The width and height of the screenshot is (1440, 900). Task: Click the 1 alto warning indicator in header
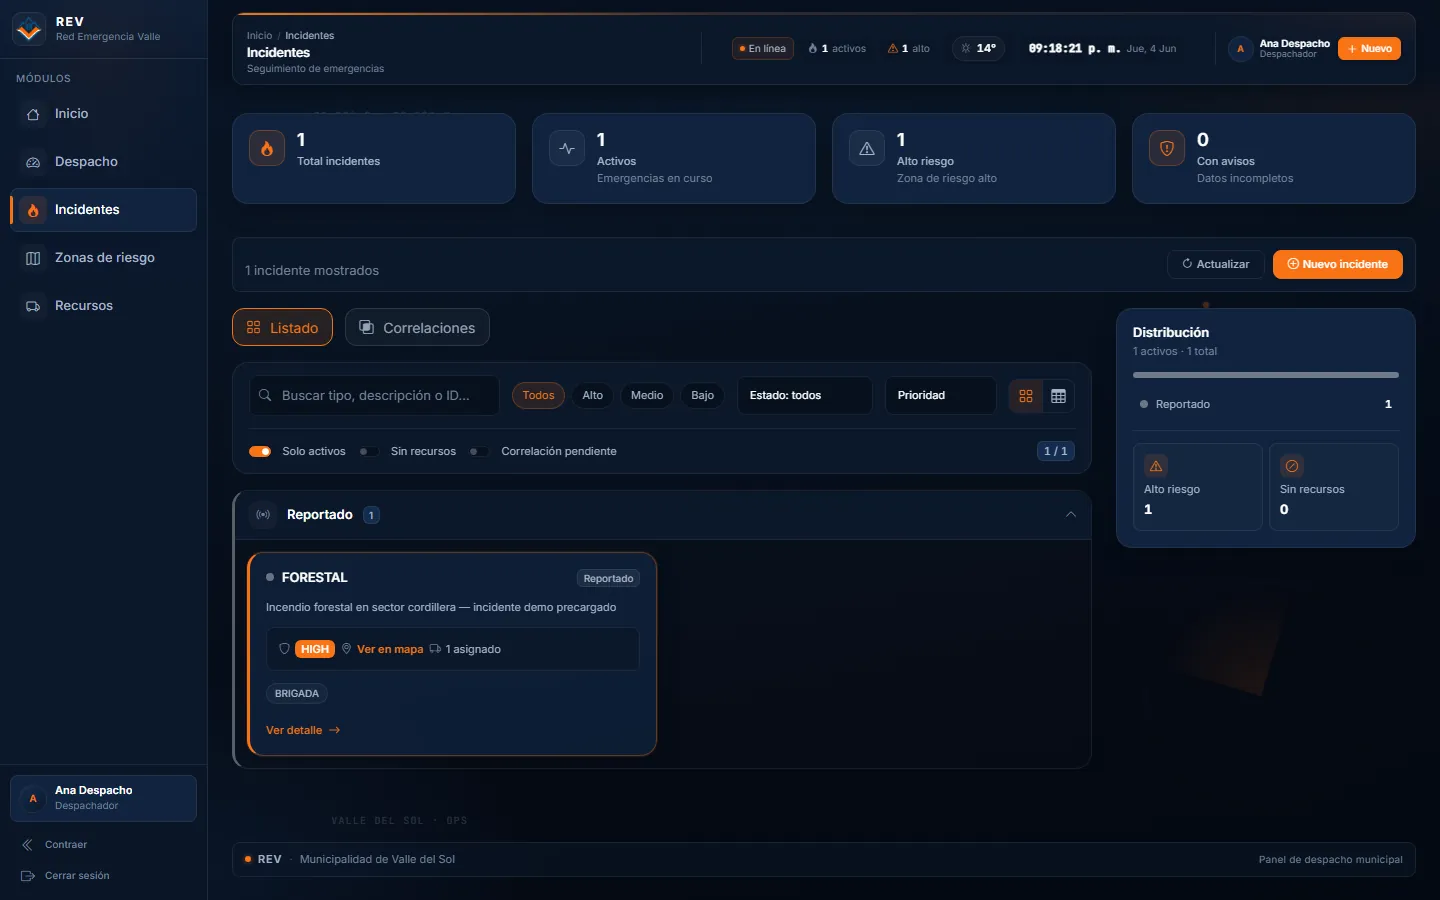click(909, 48)
